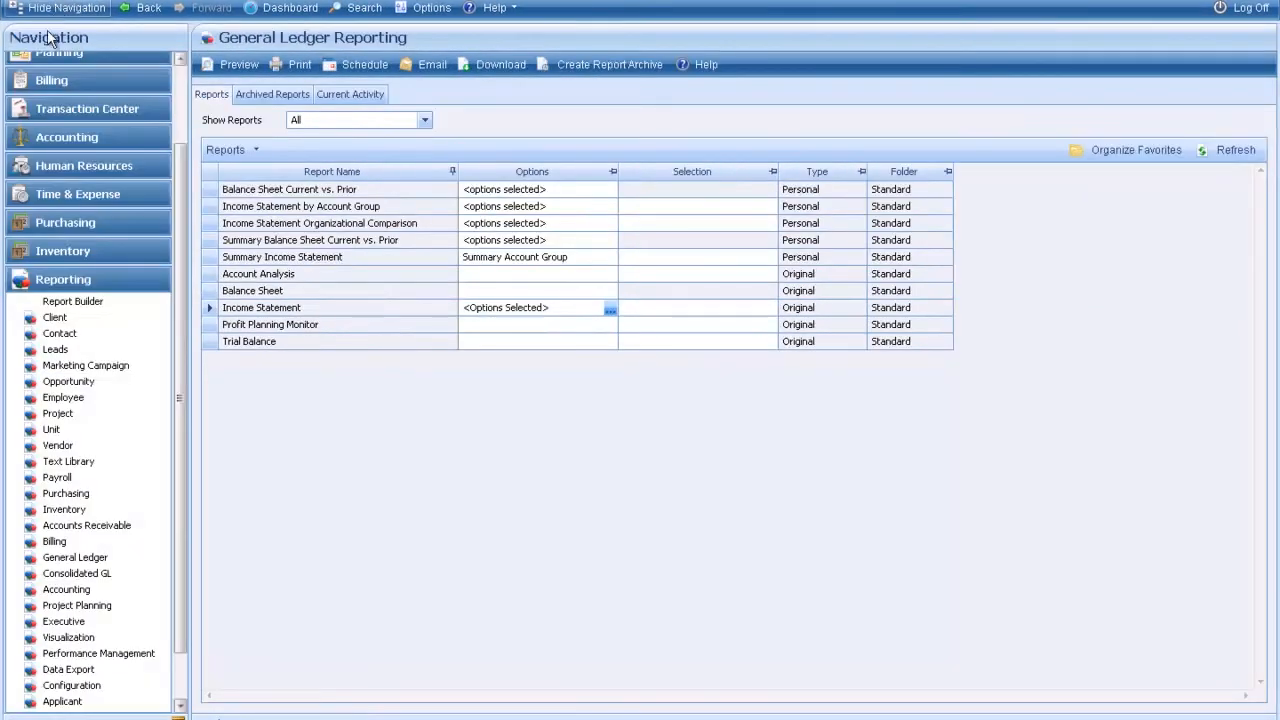Image resolution: width=1280 pixels, height=720 pixels.
Task: Click the General Ledger item icon
Action: coord(31,558)
